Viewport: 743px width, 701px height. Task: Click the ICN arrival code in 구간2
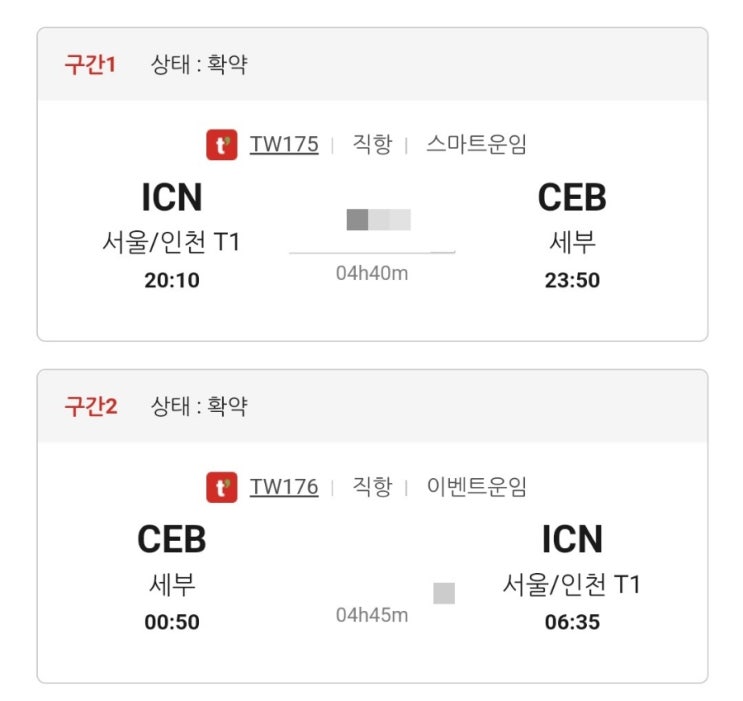(572, 540)
